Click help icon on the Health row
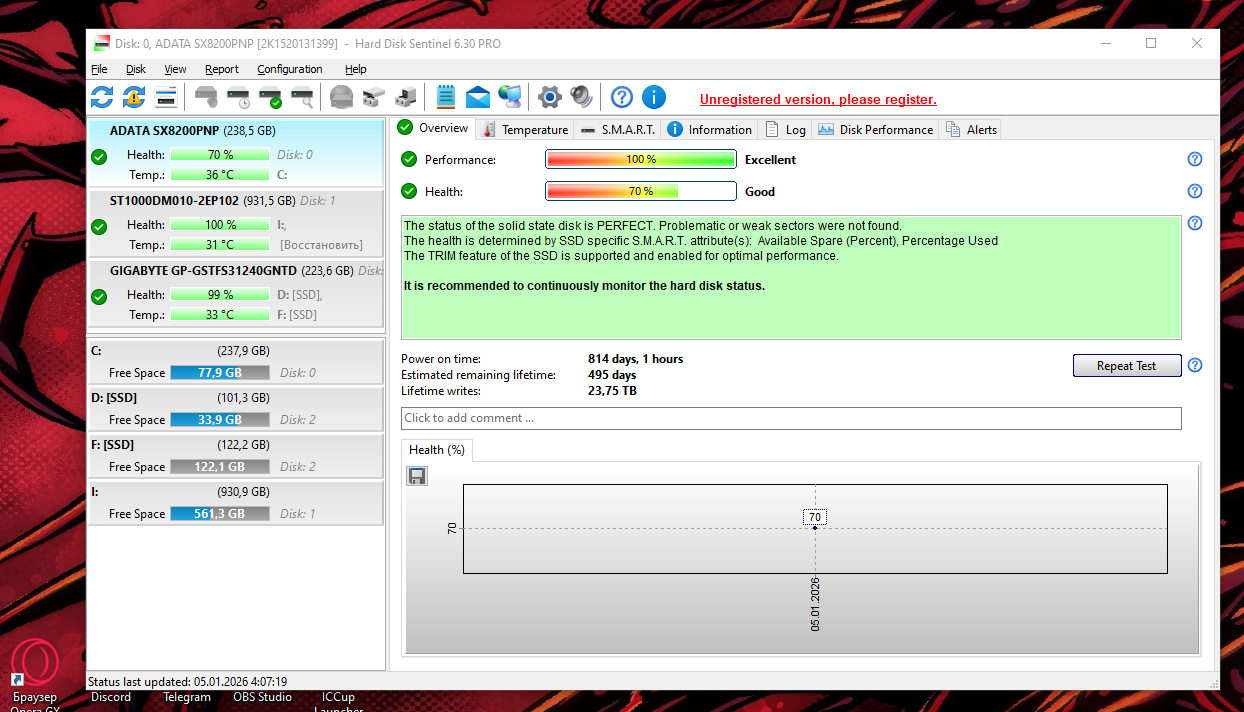 point(1195,191)
